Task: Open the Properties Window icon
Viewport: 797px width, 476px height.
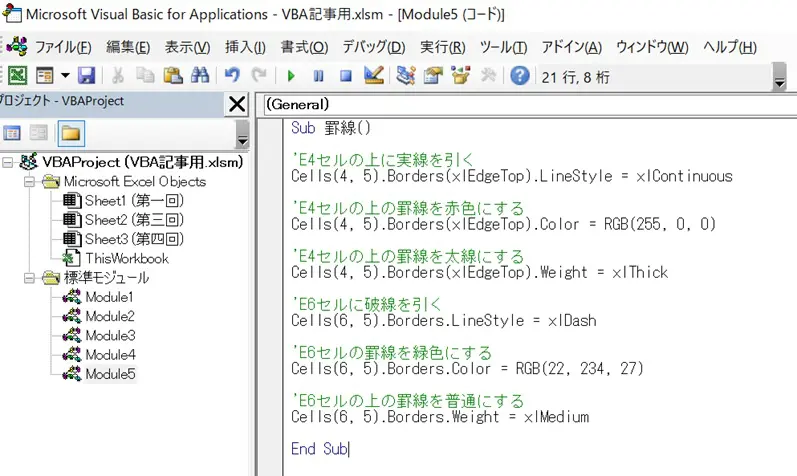Action: point(433,76)
